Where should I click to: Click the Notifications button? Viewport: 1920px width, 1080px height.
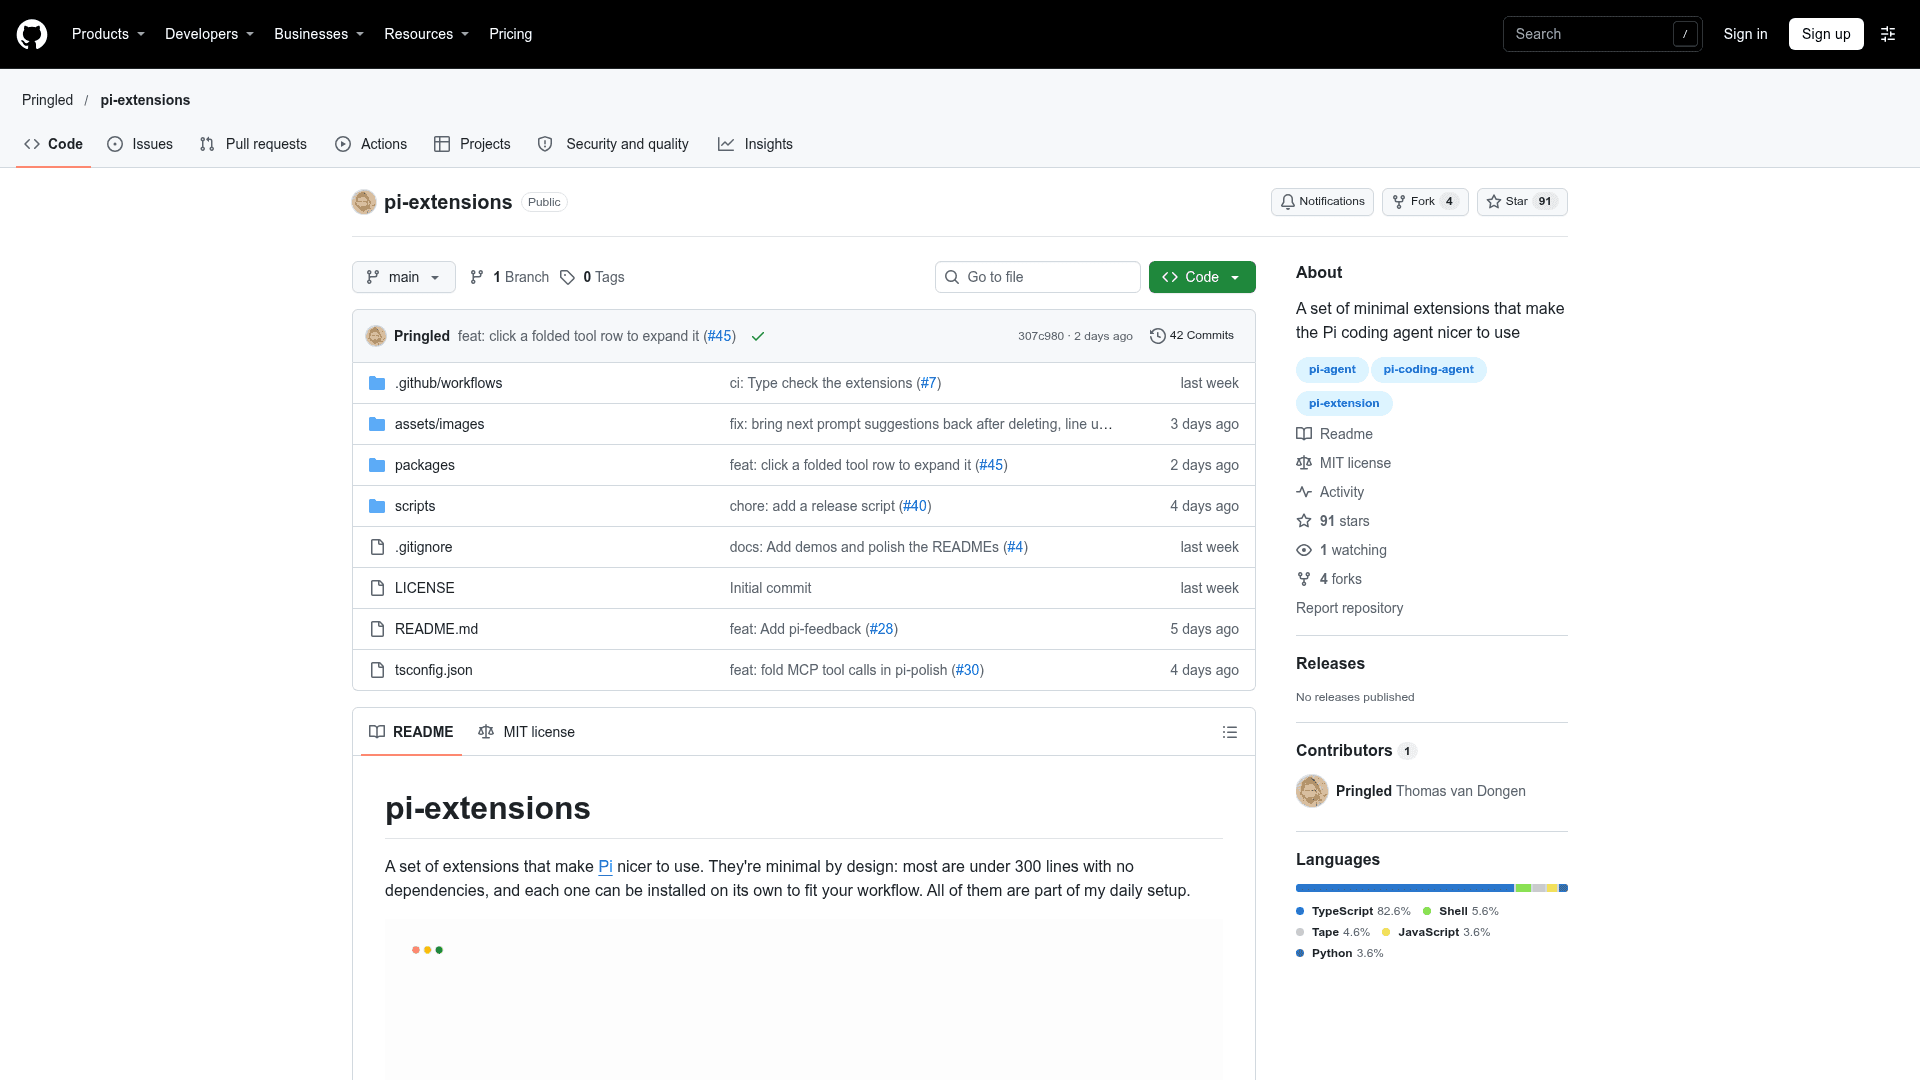pos(1322,202)
